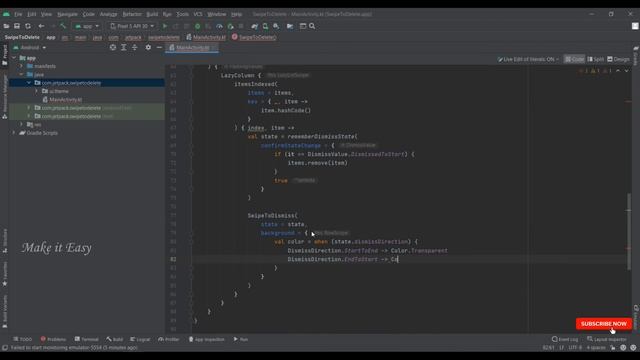
Task: Open the AVD Manager icon
Action: click(x=265, y=26)
